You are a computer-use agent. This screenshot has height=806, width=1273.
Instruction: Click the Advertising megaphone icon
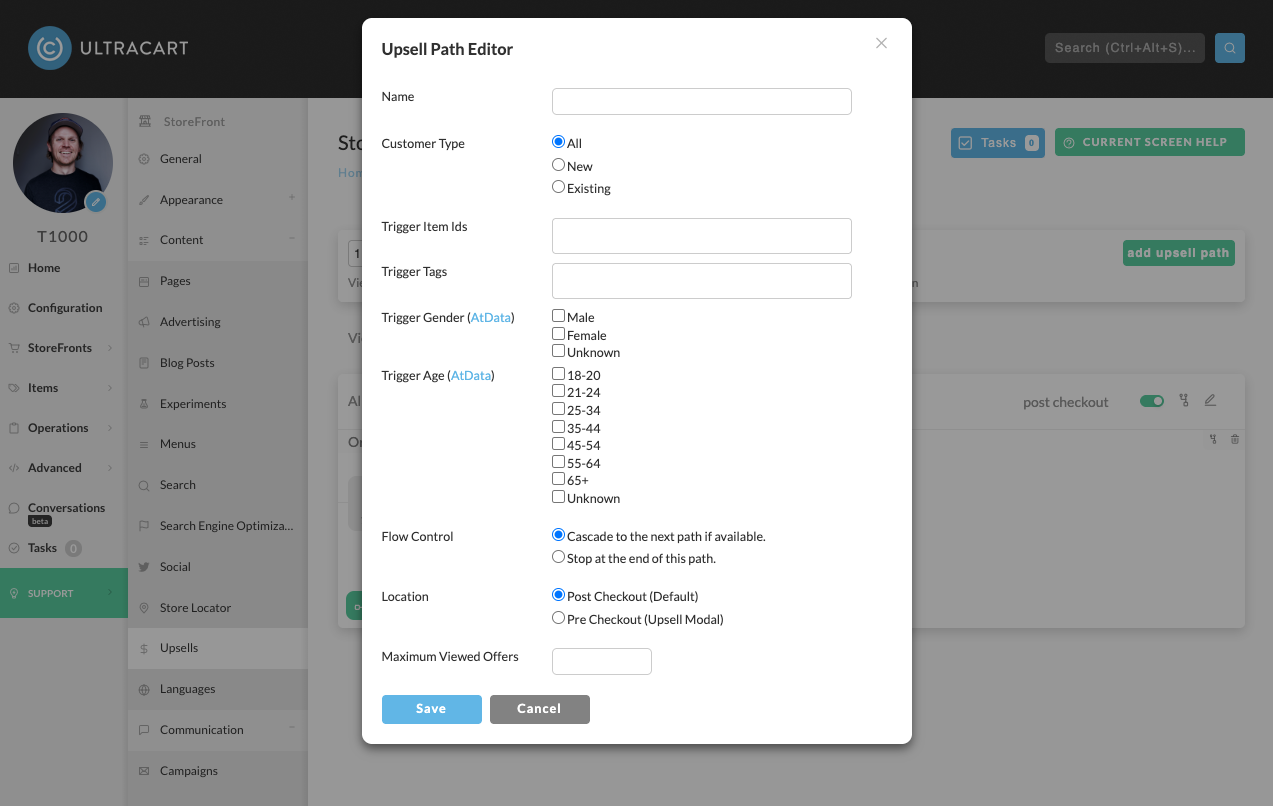click(144, 322)
